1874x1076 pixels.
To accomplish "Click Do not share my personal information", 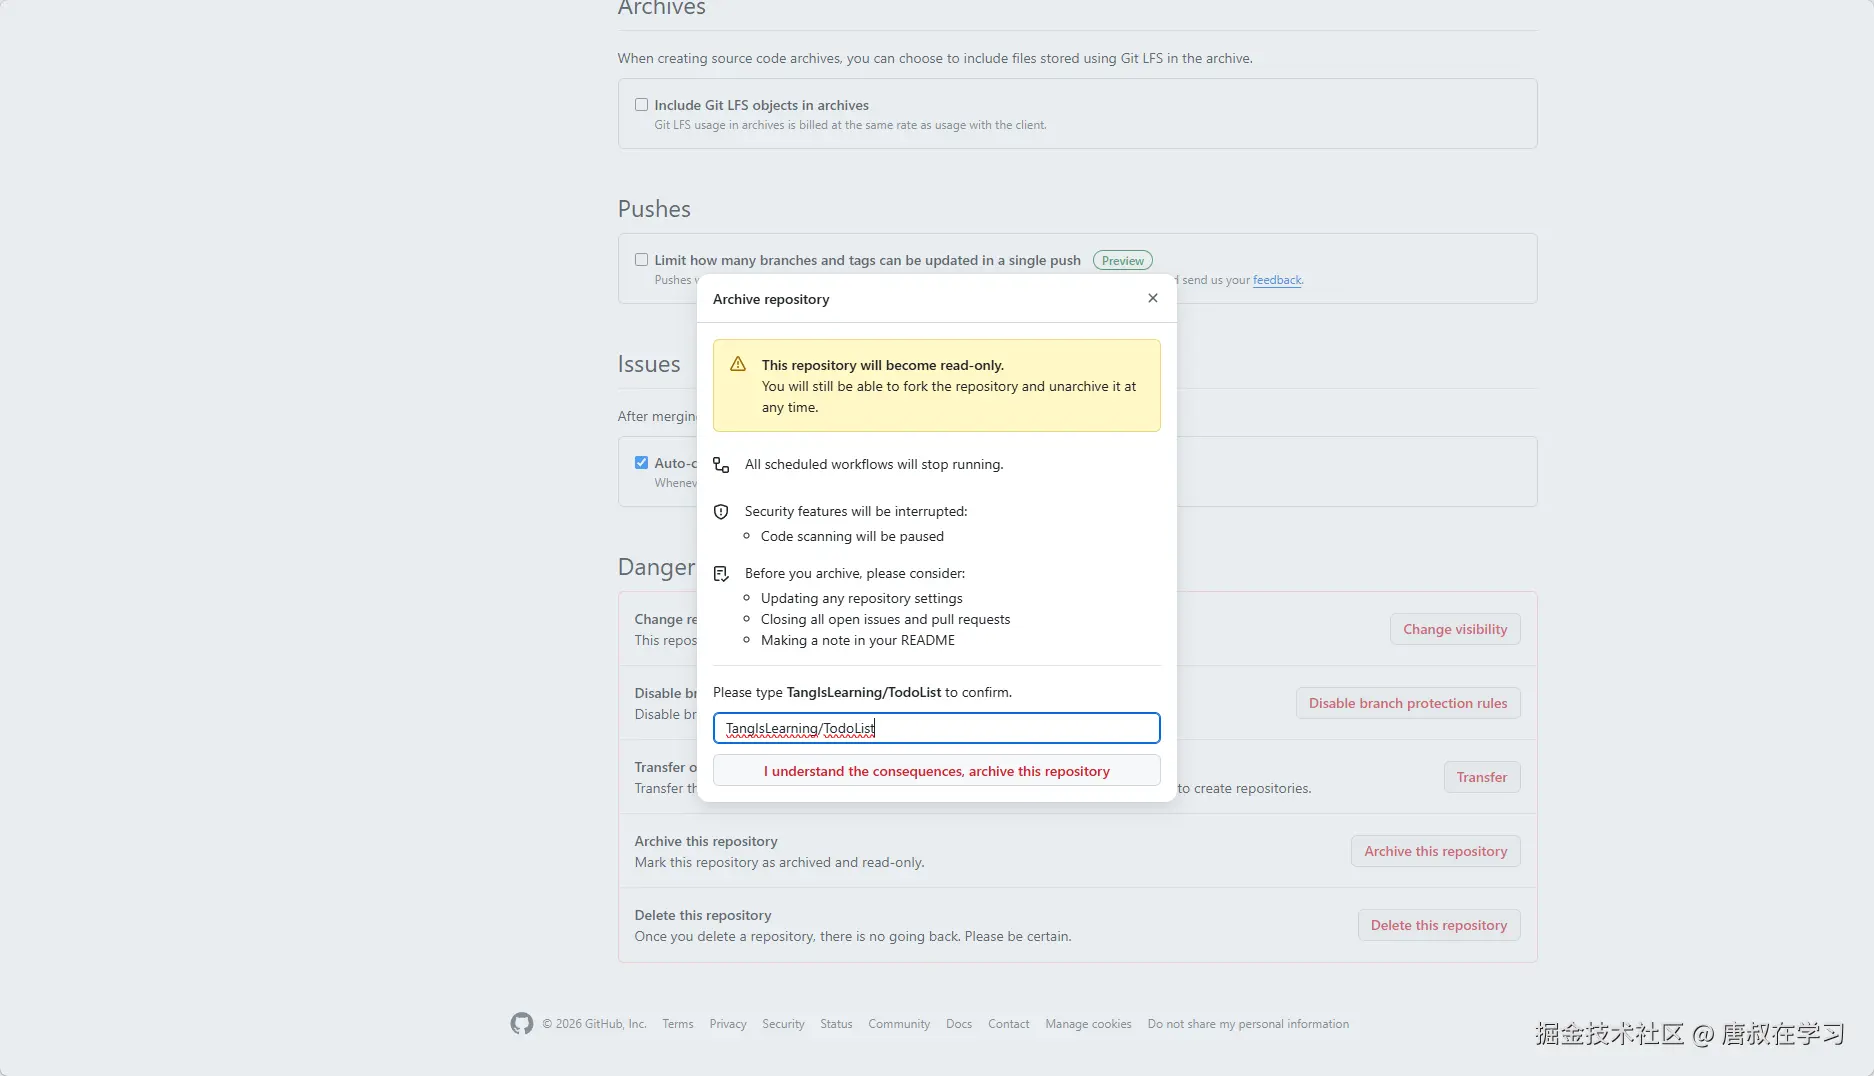I will pyautogui.click(x=1248, y=1024).
